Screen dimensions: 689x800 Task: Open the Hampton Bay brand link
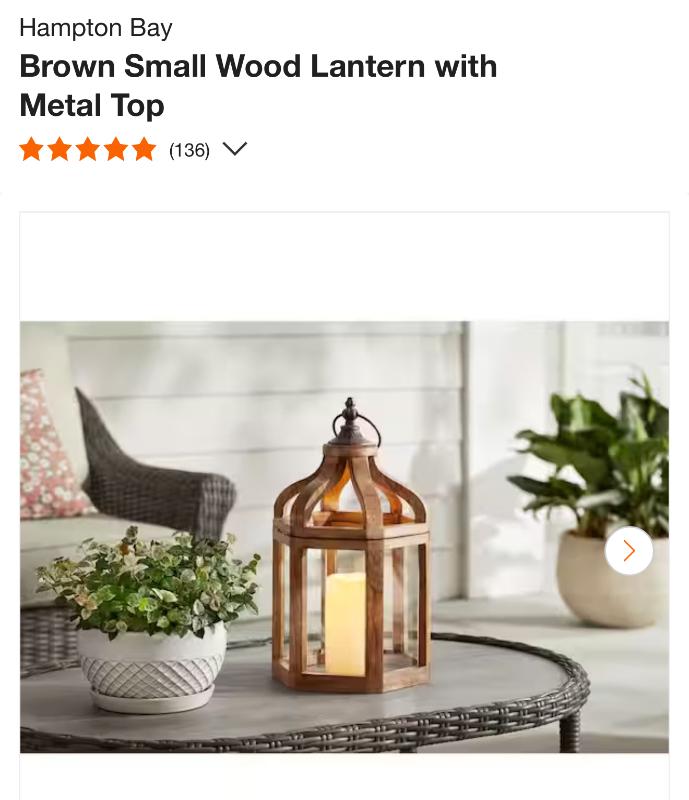point(96,28)
